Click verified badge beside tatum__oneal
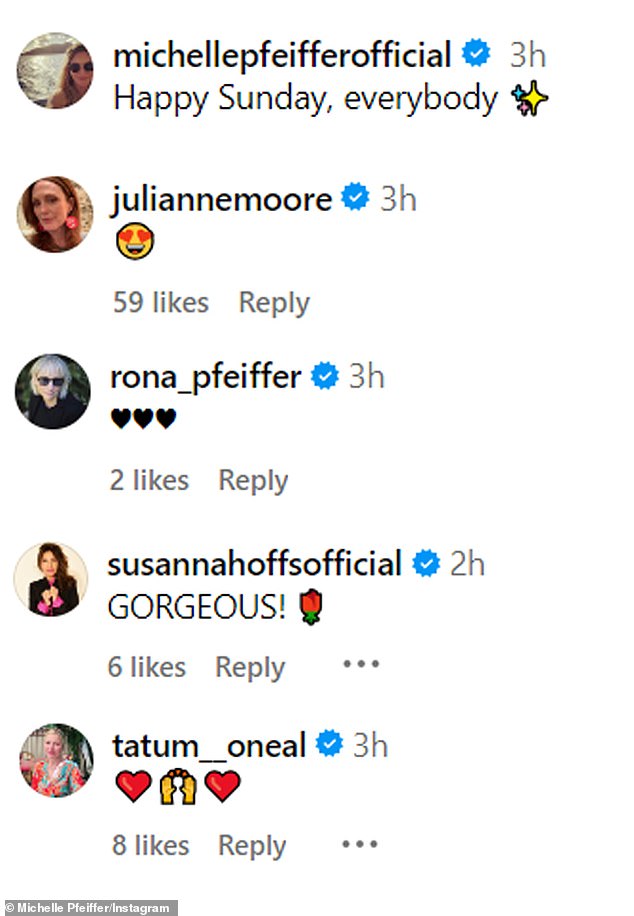This screenshot has height=916, width=634. 330,744
